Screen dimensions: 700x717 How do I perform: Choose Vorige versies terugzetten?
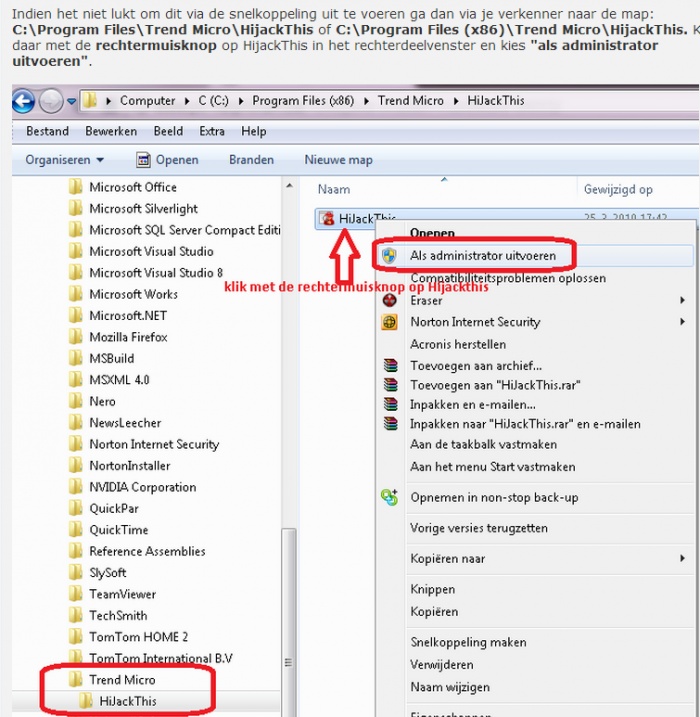click(479, 528)
